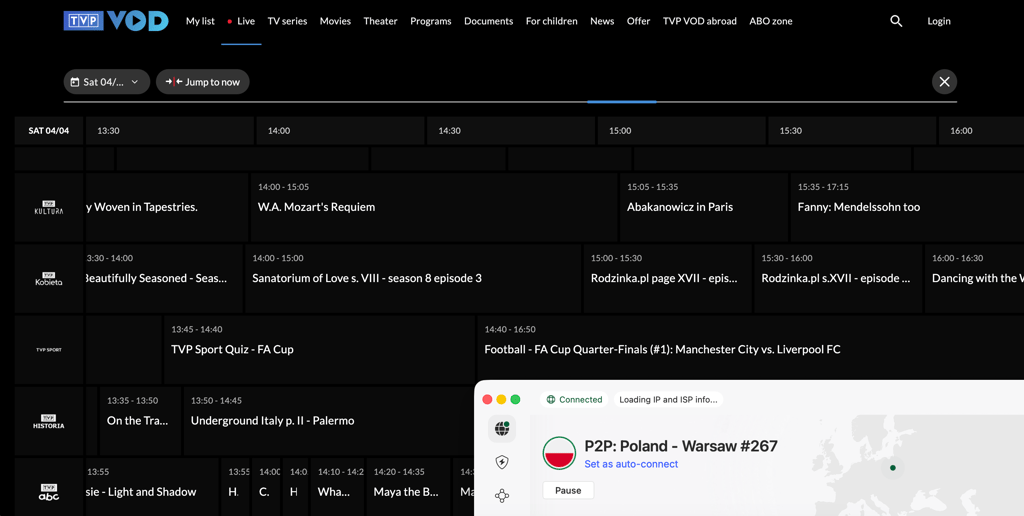
Task: Go to Movies section
Action: [335, 21]
